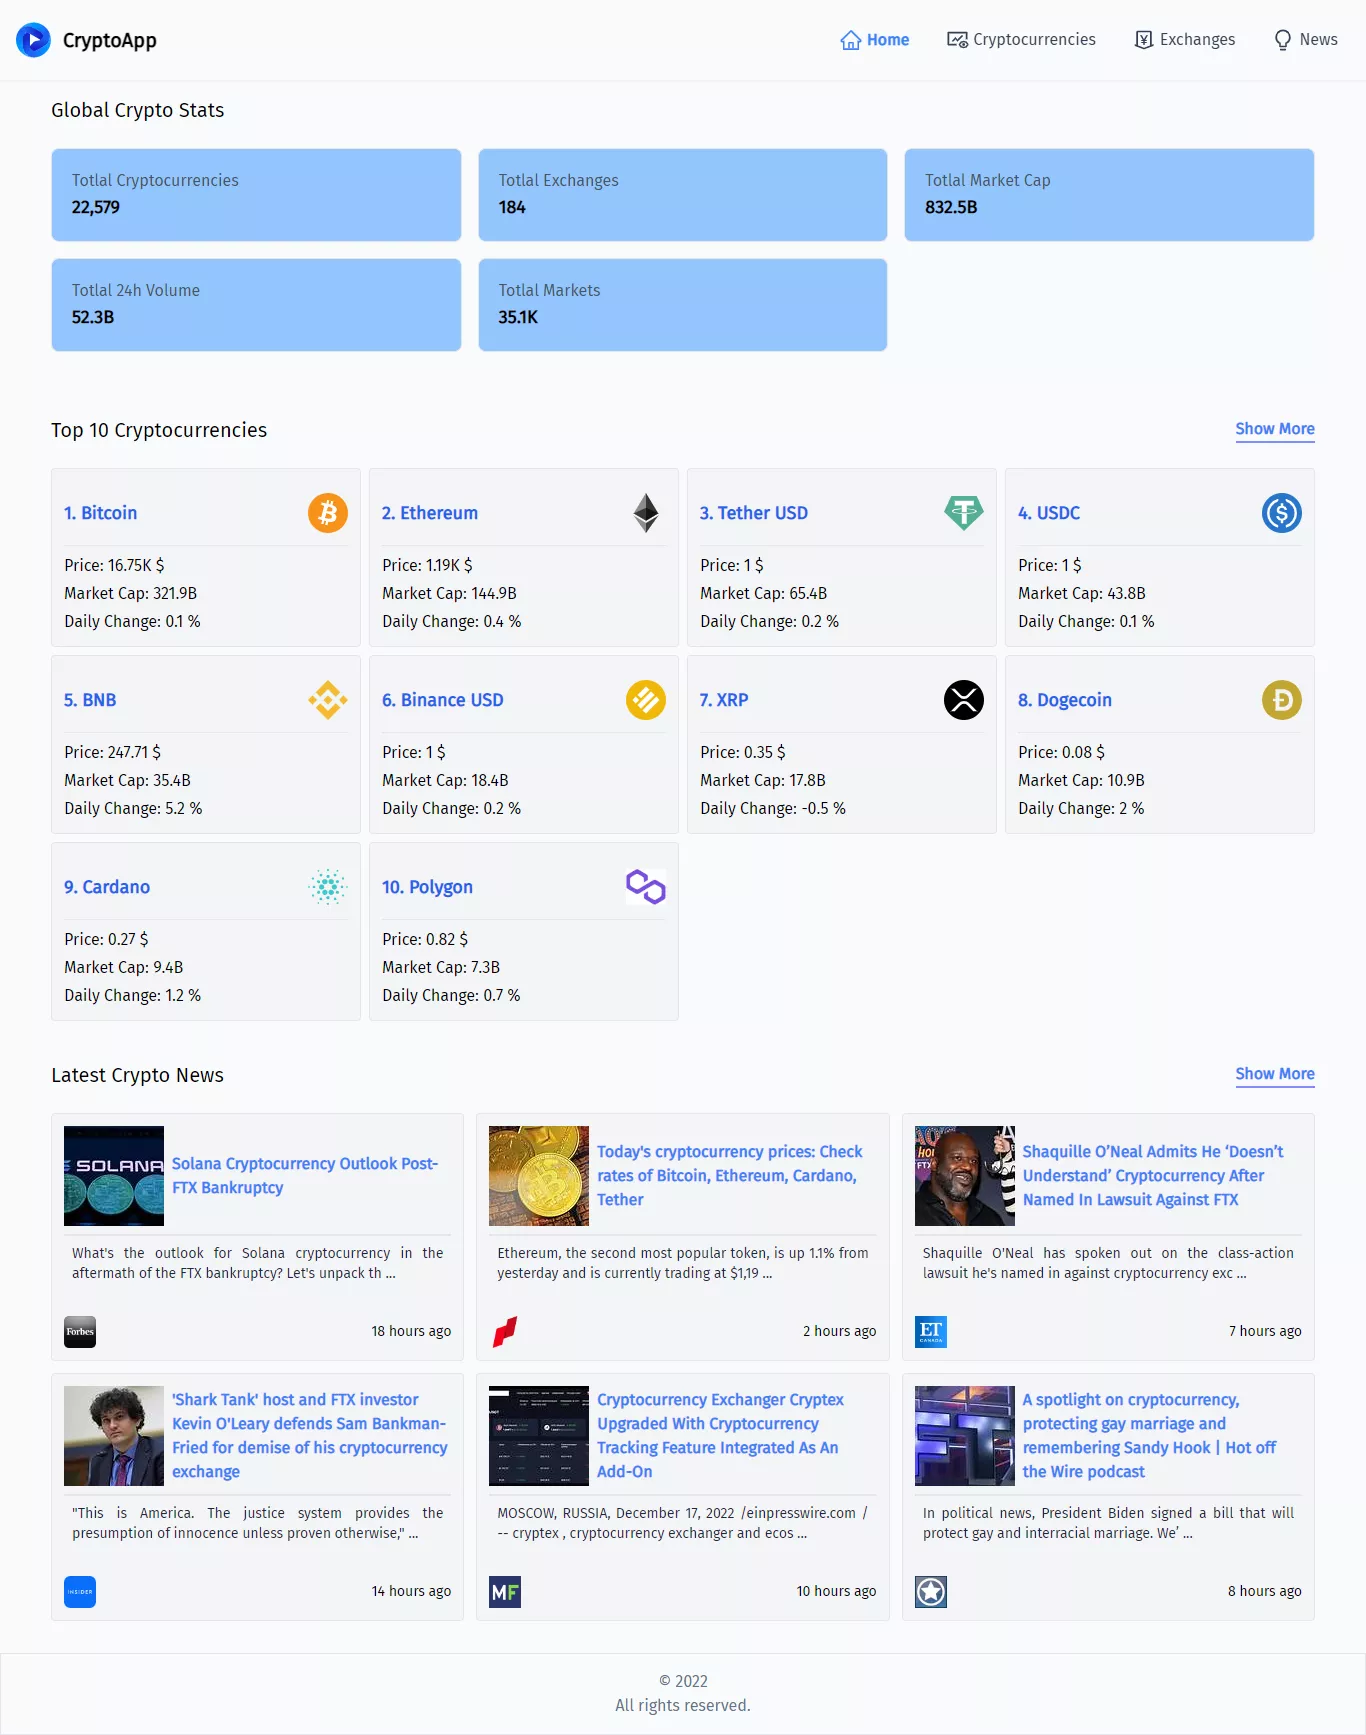This screenshot has height=1735, width=1366.
Task: Go to the Exchanges page
Action: tap(1185, 40)
